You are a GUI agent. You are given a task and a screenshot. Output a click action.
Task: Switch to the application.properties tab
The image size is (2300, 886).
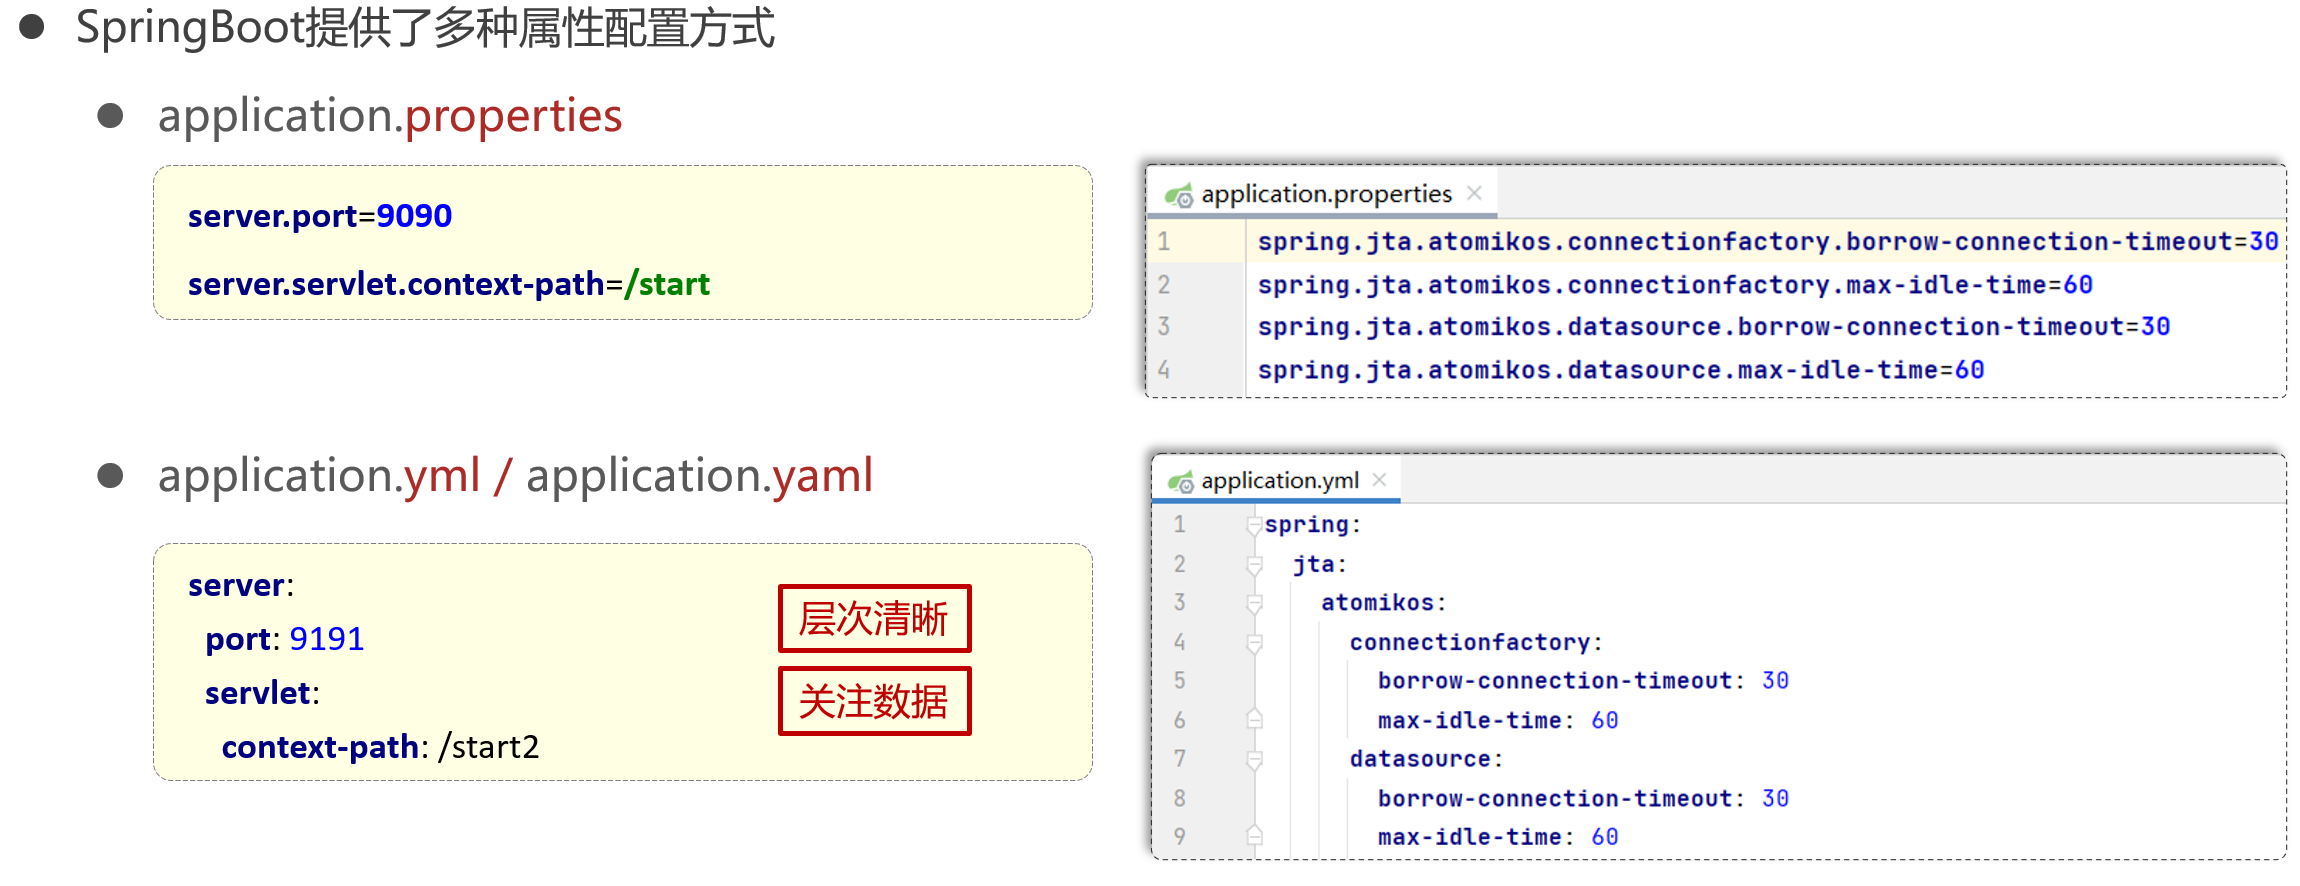click(1326, 194)
